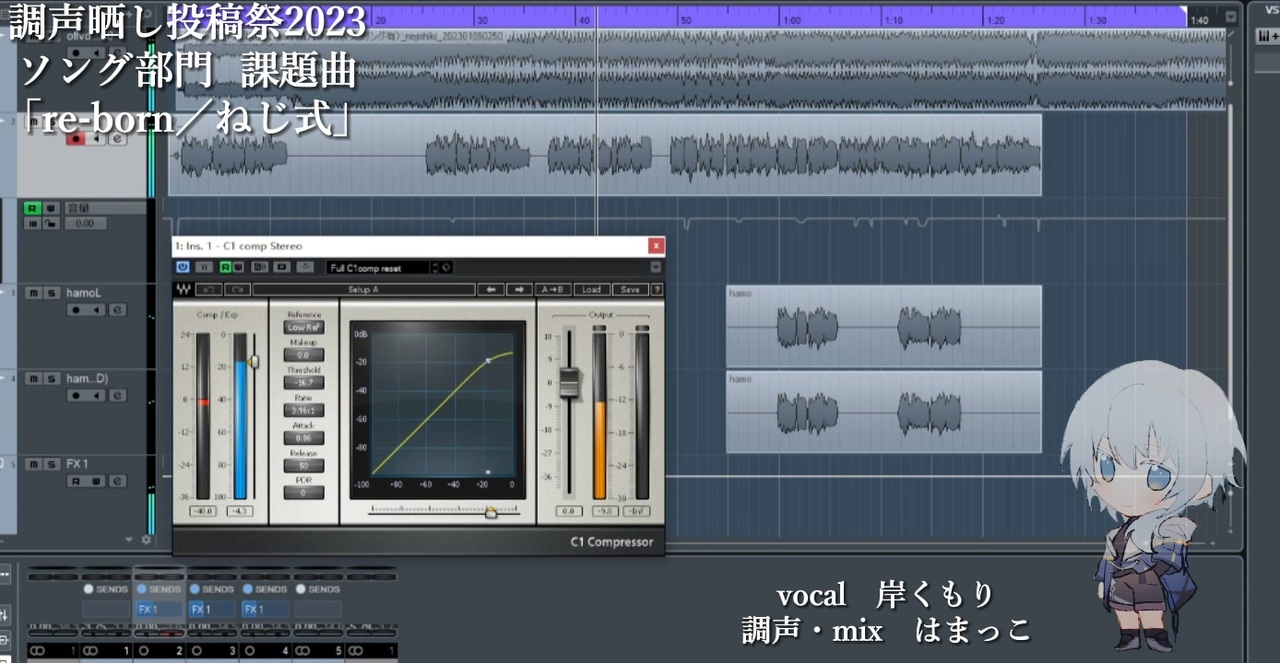1280x663 pixels.
Task: Close the C1 comp Stereo plugin window
Action: pyautogui.click(x=656, y=245)
